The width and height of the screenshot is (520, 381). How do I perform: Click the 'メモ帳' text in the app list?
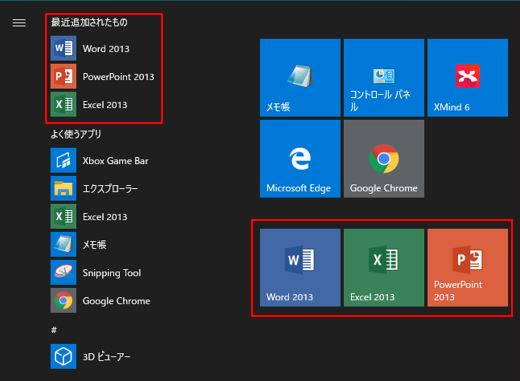pyautogui.click(x=94, y=245)
